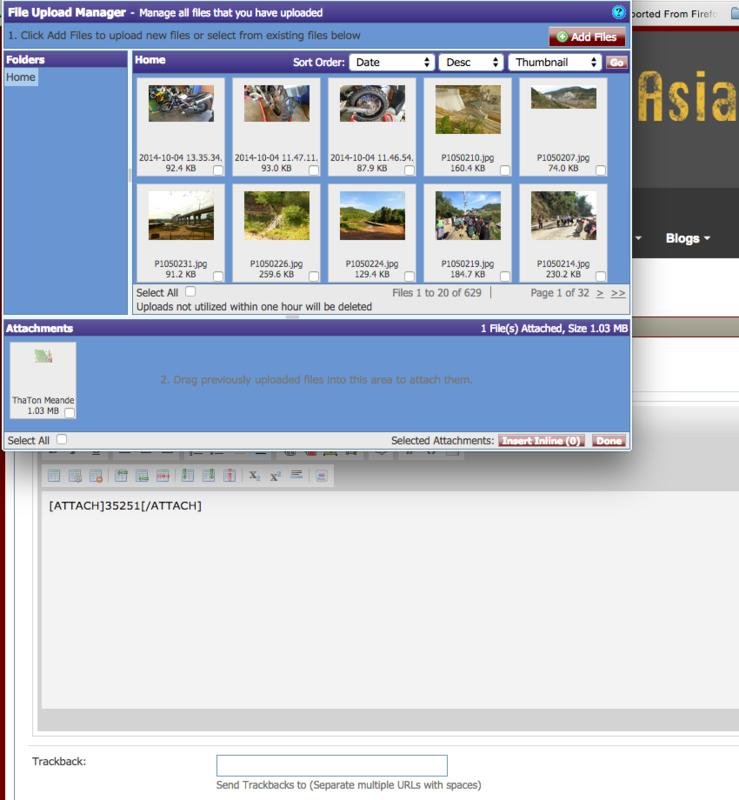Go to next page with single > link

[x=600, y=293]
